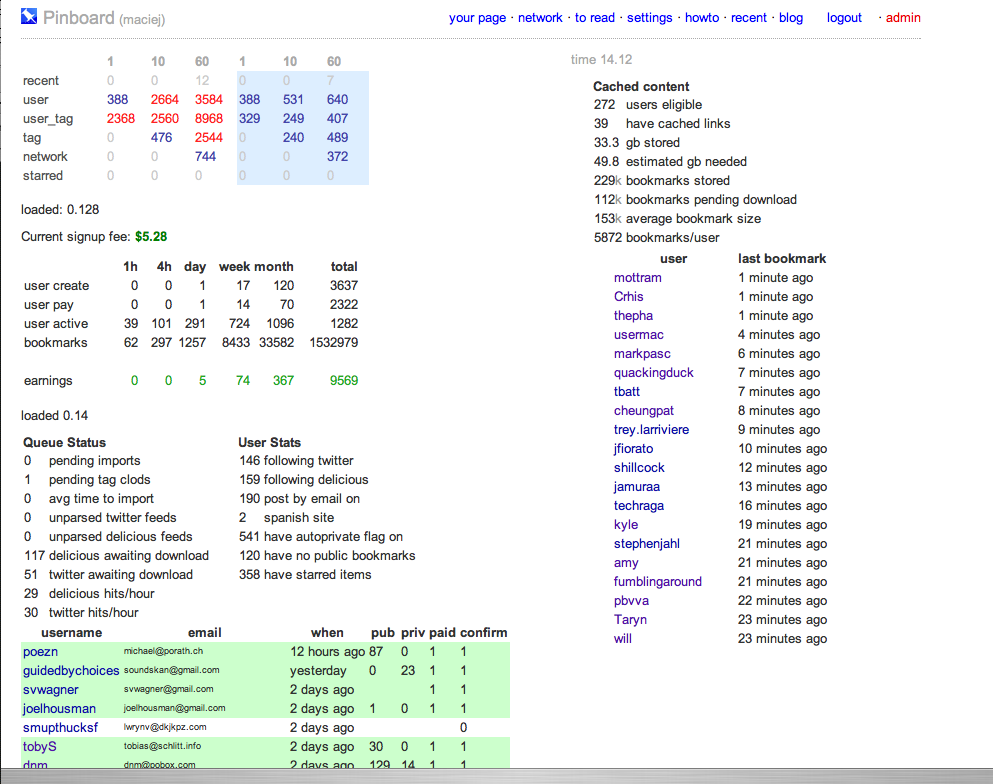Screen dimensions: 993x784
Task: Click user tbatt
Action: pyautogui.click(x=627, y=391)
